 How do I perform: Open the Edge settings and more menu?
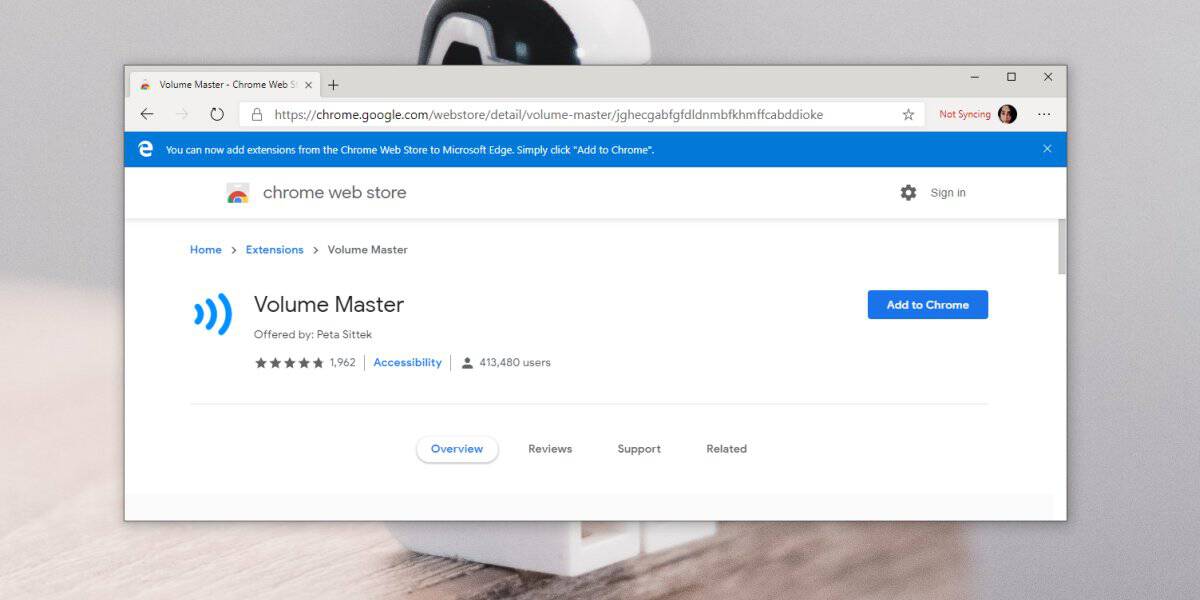click(1044, 114)
